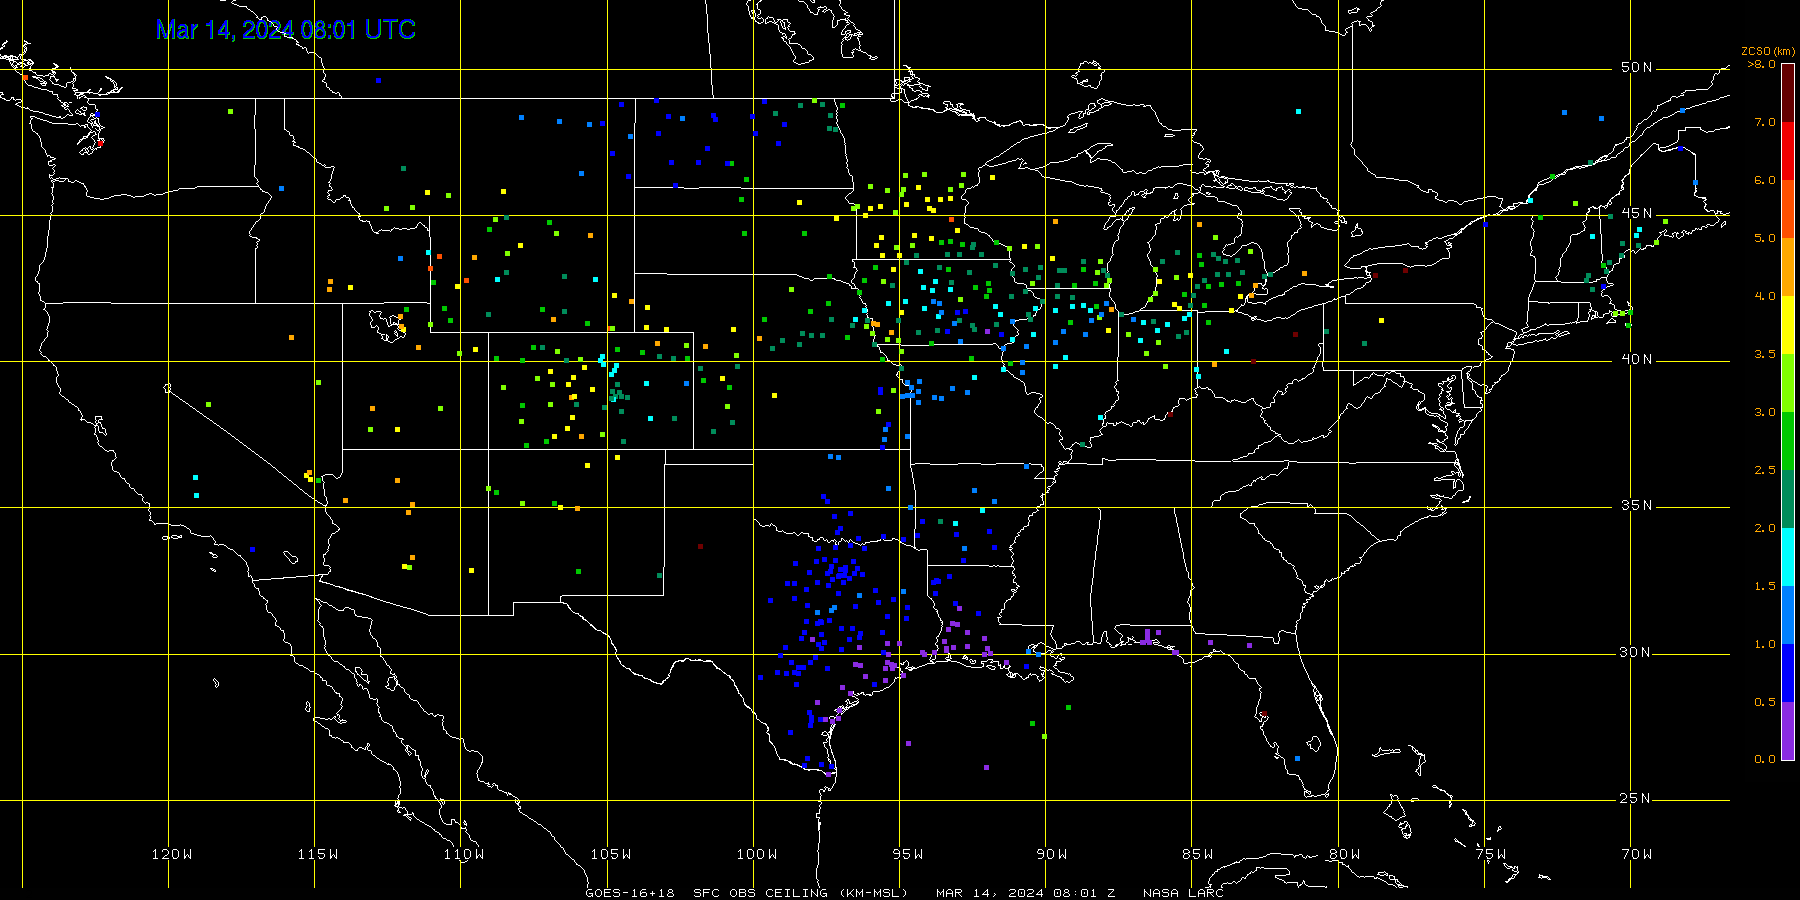The height and width of the screenshot is (900, 1800).
Task: Click the '50 N' latitude label
Action: [1636, 67]
